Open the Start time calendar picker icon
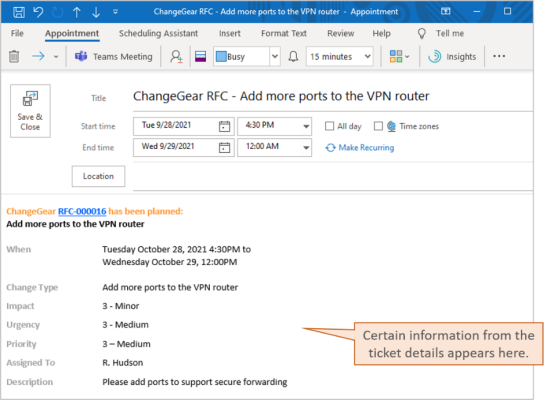This screenshot has height=400, width=547. tap(224, 126)
